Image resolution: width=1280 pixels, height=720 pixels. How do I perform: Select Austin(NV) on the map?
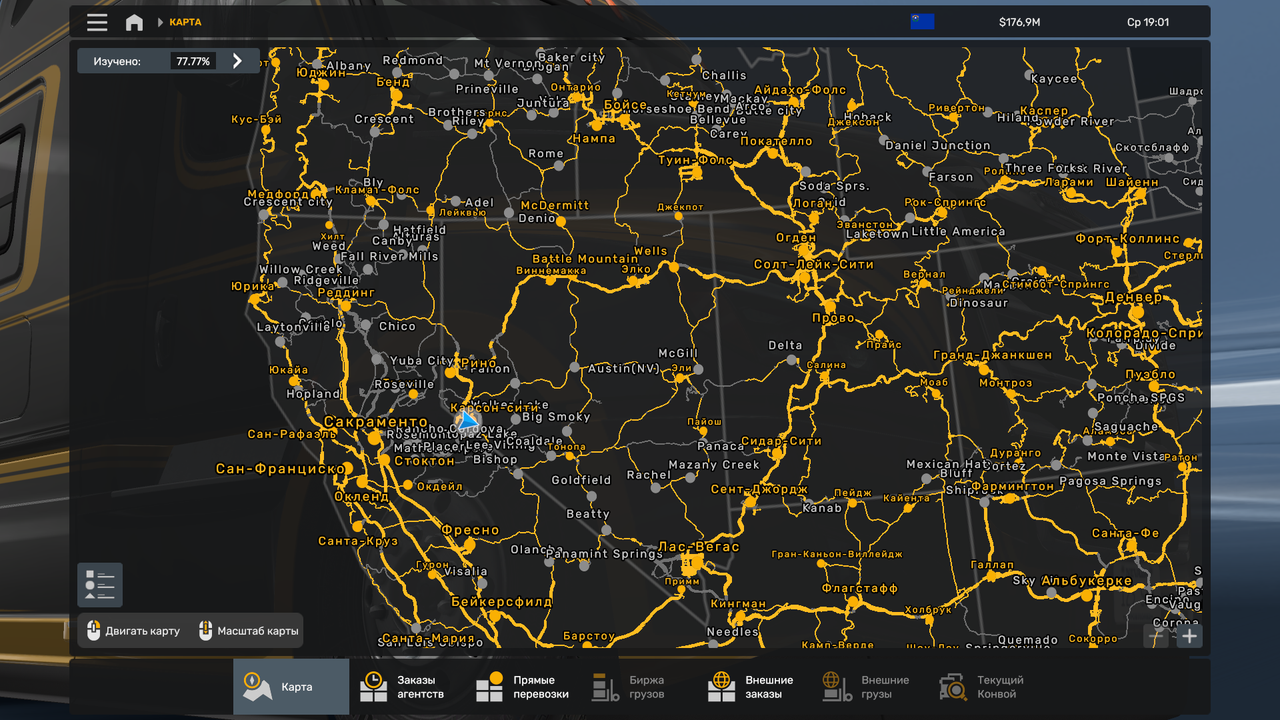[x=623, y=368]
